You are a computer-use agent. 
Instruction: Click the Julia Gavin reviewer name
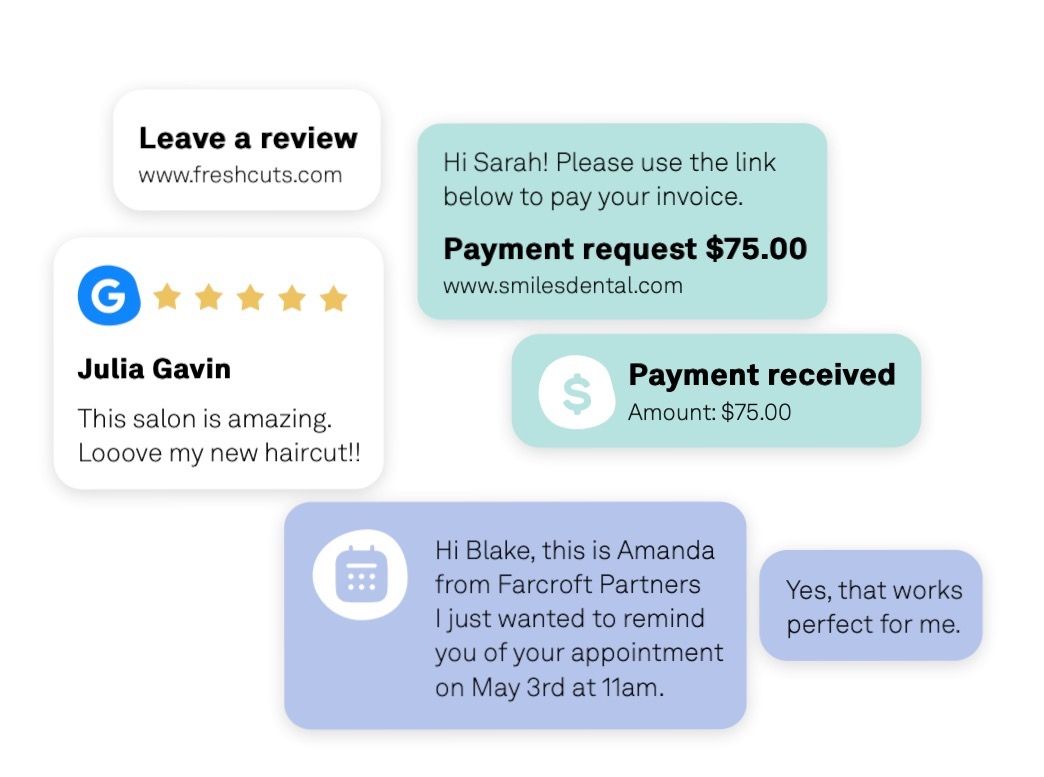pos(154,369)
